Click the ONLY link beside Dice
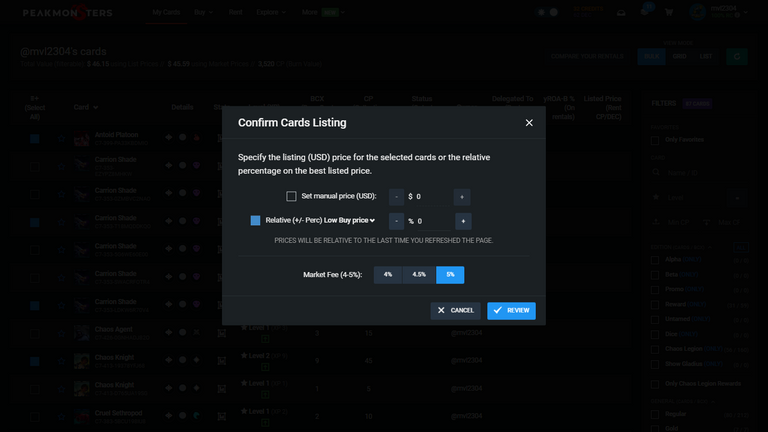Image resolution: width=768 pixels, height=432 pixels. click(689, 334)
